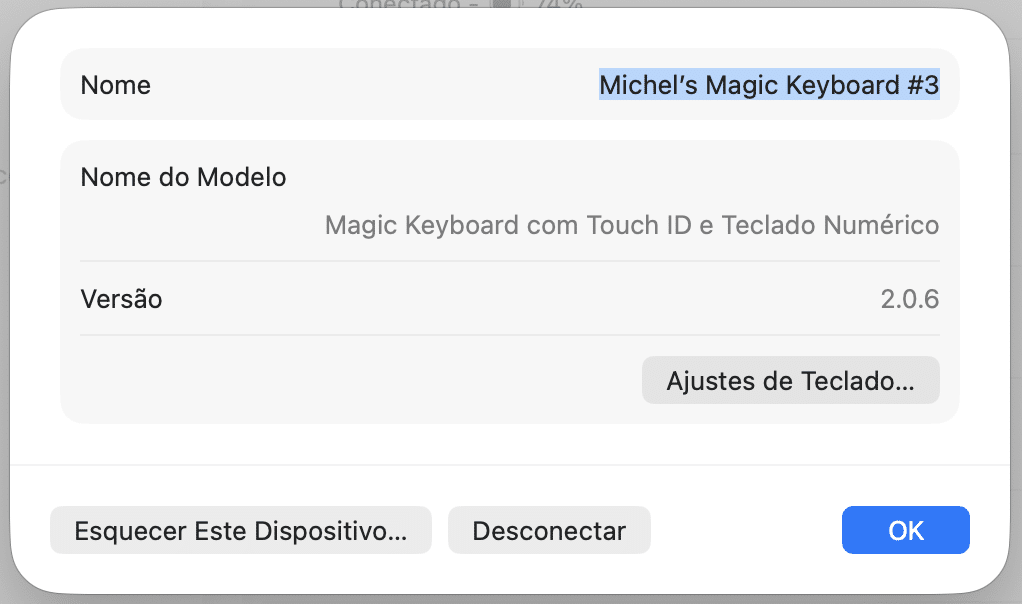1022x604 pixels.
Task: Click the Nome label
Action: click(116, 85)
